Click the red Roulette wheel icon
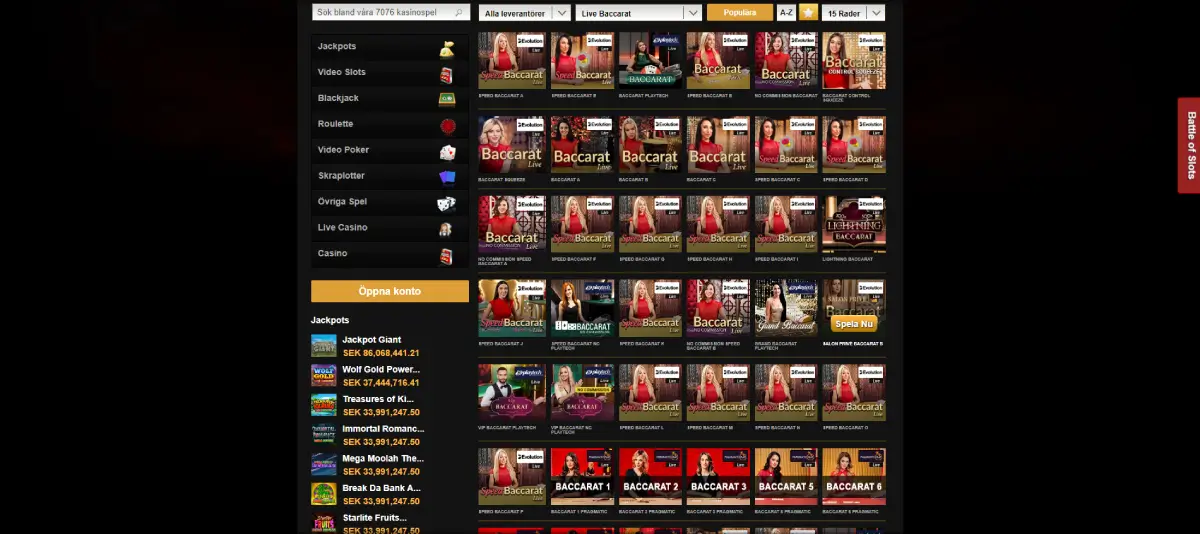Screen dimensions: 1200x534 pyautogui.click(x=447, y=125)
